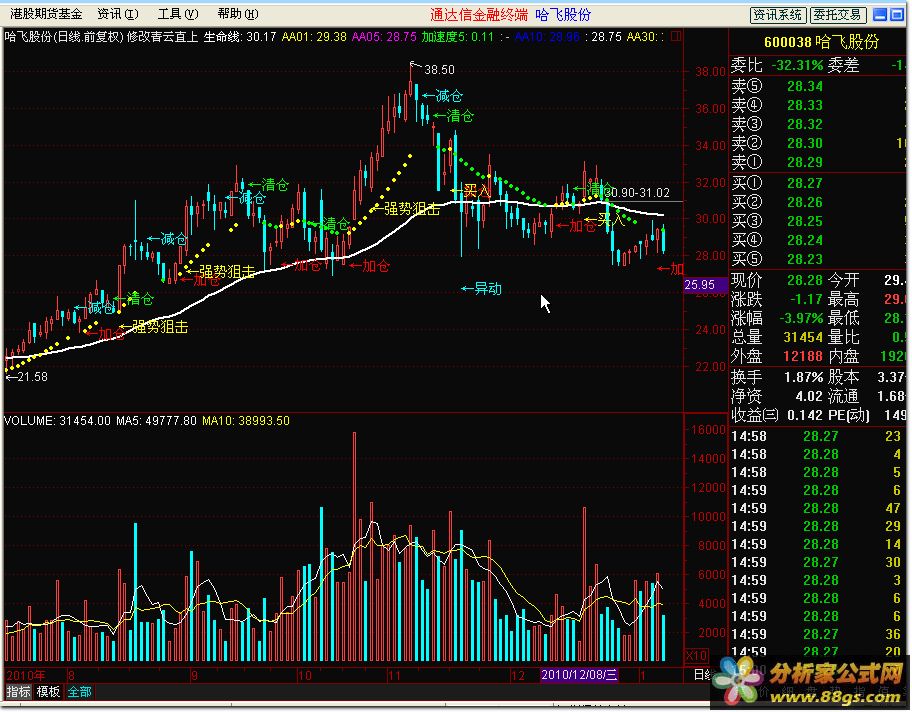Click the 2010/12/08/三 date marker
The image size is (912, 712).
coord(579,675)
